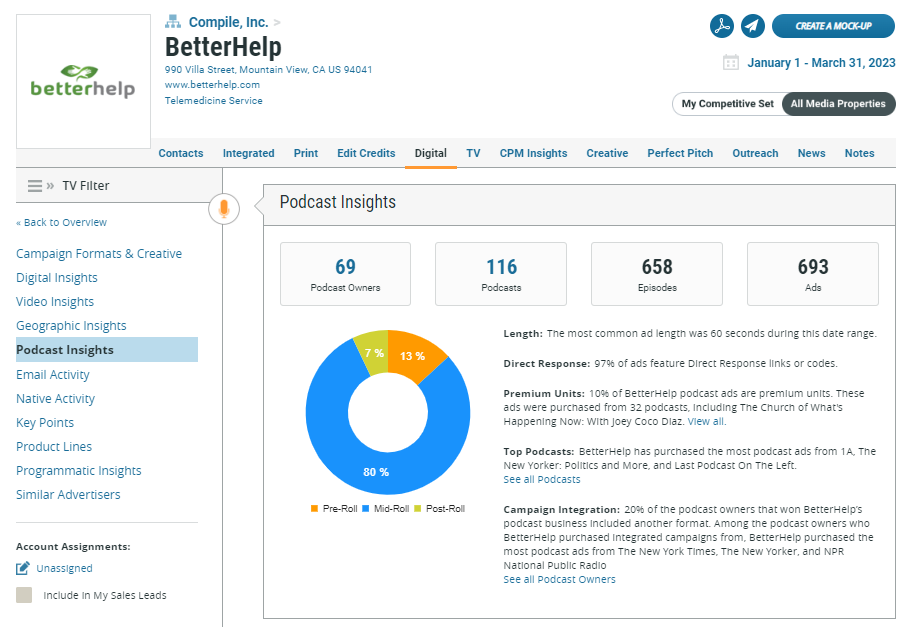
Task: Open Geographic Insights in the sidebar
Action: (x=71, y=326)
